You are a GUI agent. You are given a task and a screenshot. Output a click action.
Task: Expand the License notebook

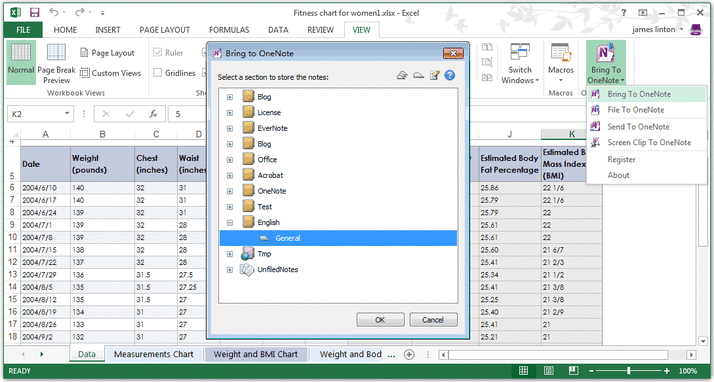(230, 112)
